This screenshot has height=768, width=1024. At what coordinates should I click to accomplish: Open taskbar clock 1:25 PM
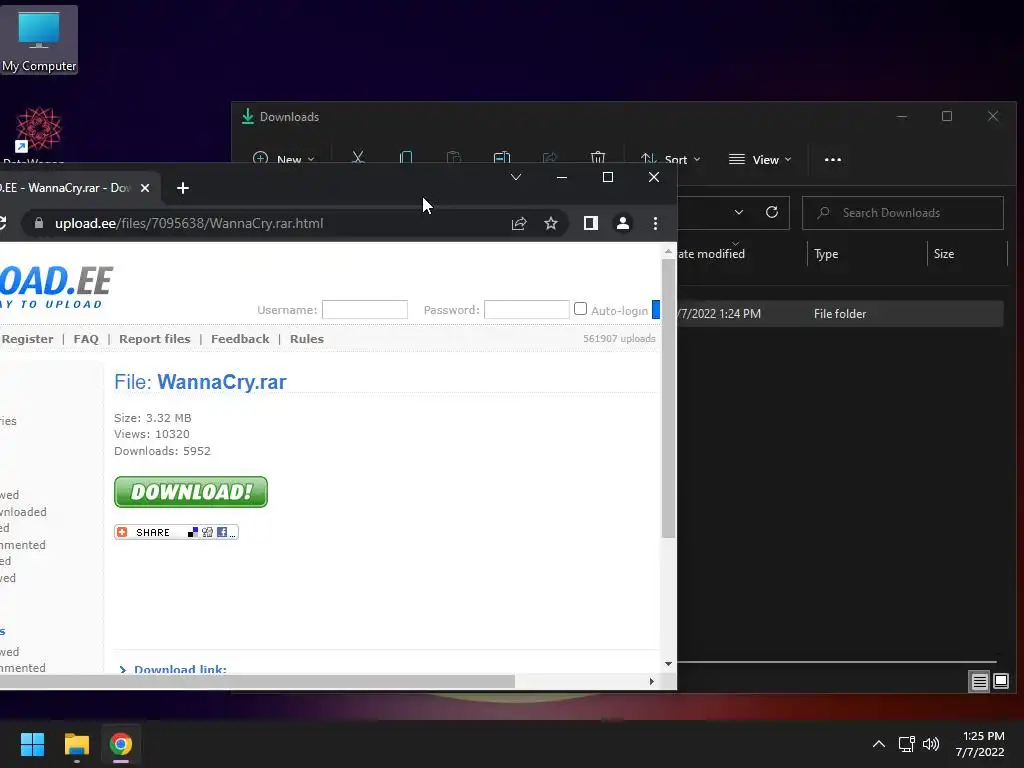pyautogui.click(x=980, y=744)
